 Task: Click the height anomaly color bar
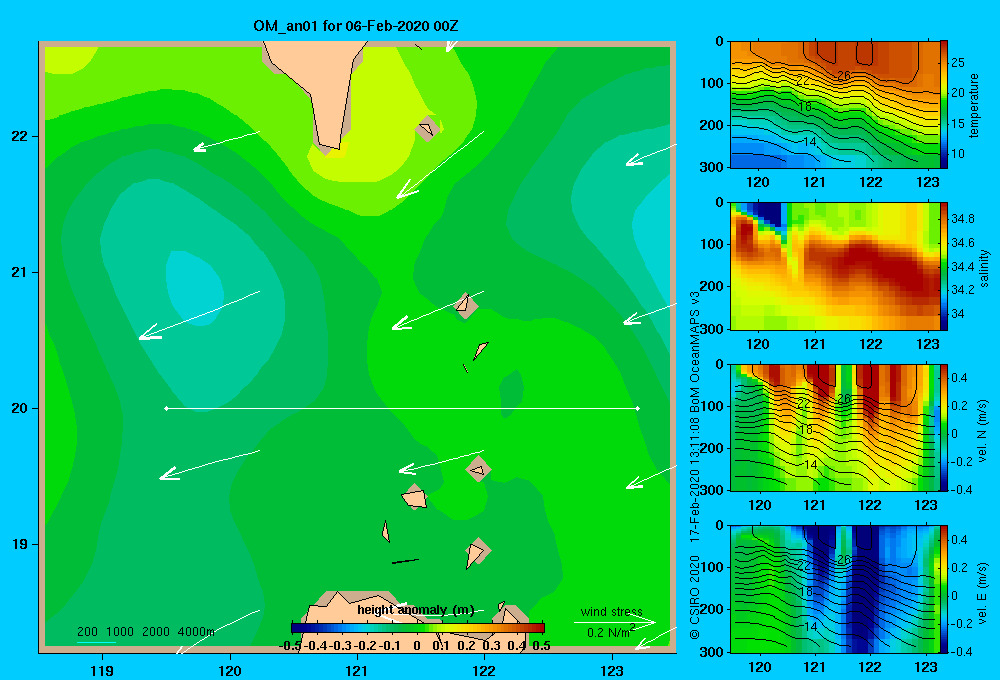tap(418, 628)
